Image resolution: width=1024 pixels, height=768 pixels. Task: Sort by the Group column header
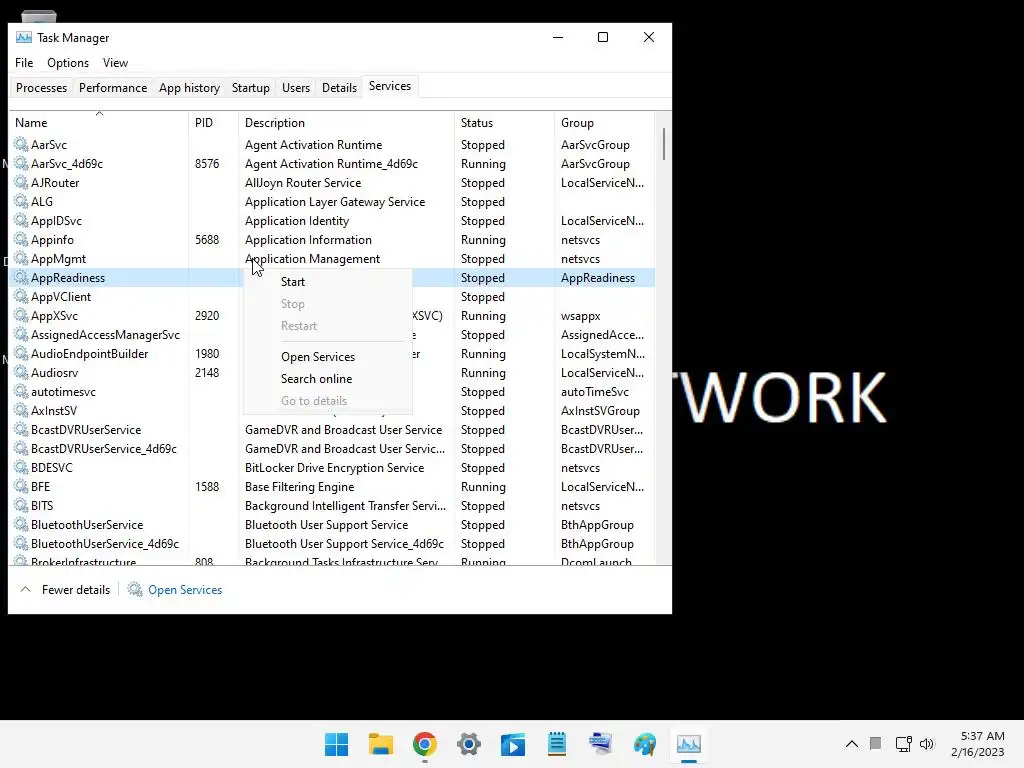(604, 122)
